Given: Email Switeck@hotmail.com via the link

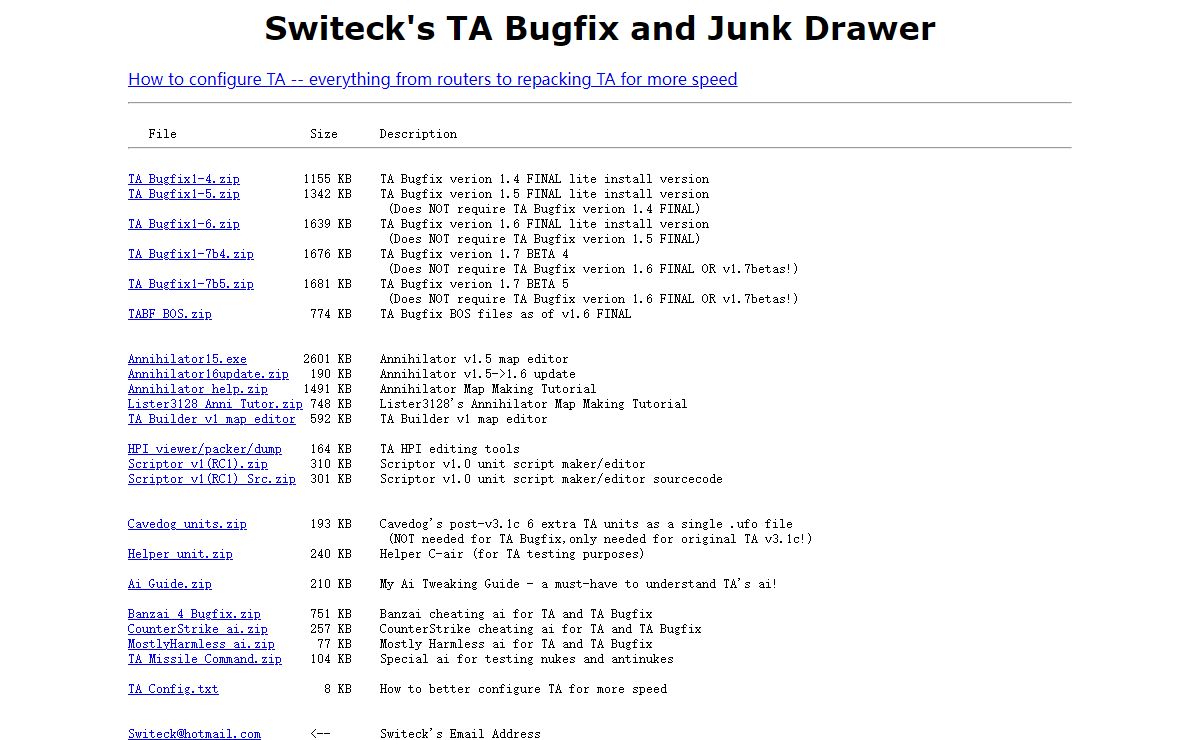Looking at the screenshot, I should (194, 734).
